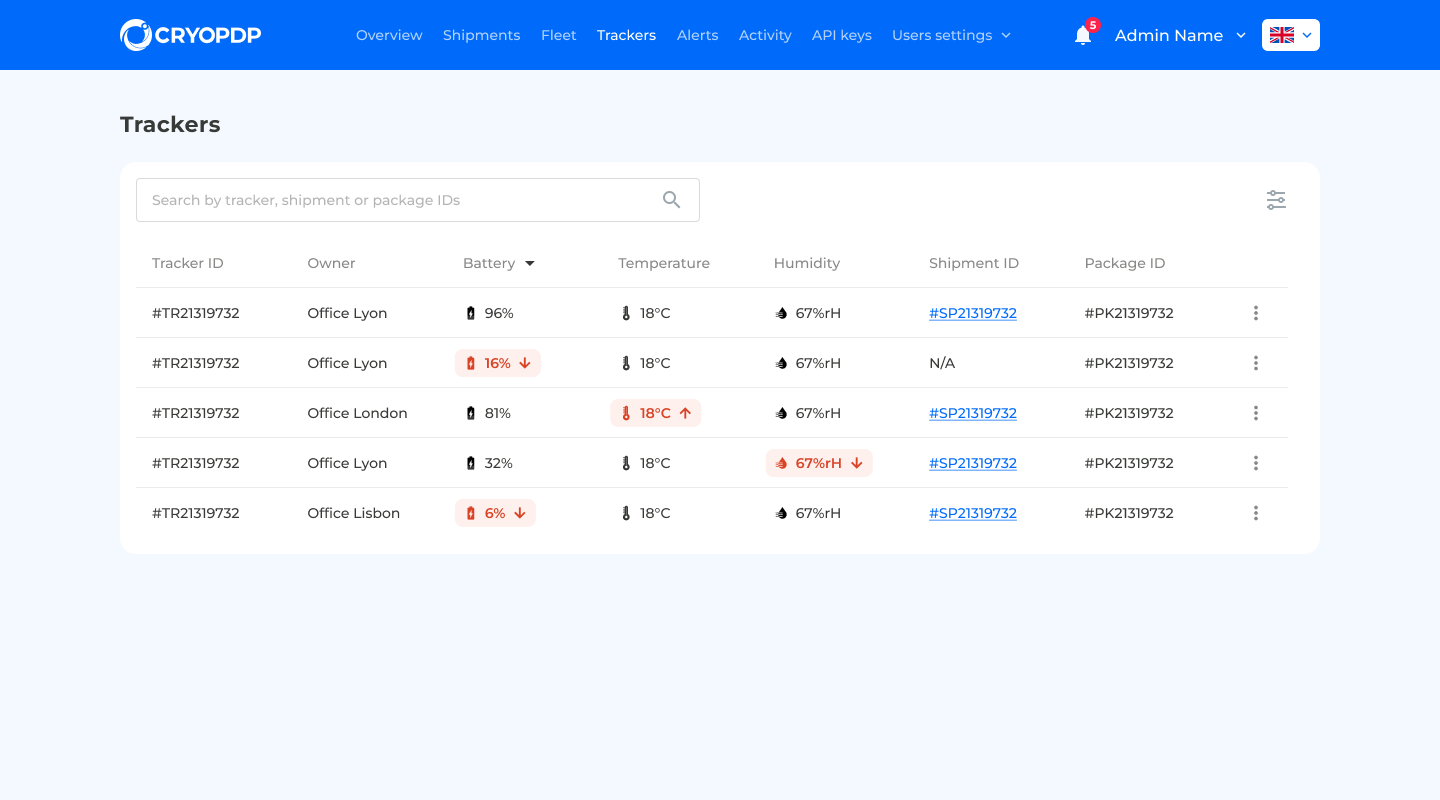View the Activity page
Viewport: 1440px width, 800px height.
[x=765, y=35]
